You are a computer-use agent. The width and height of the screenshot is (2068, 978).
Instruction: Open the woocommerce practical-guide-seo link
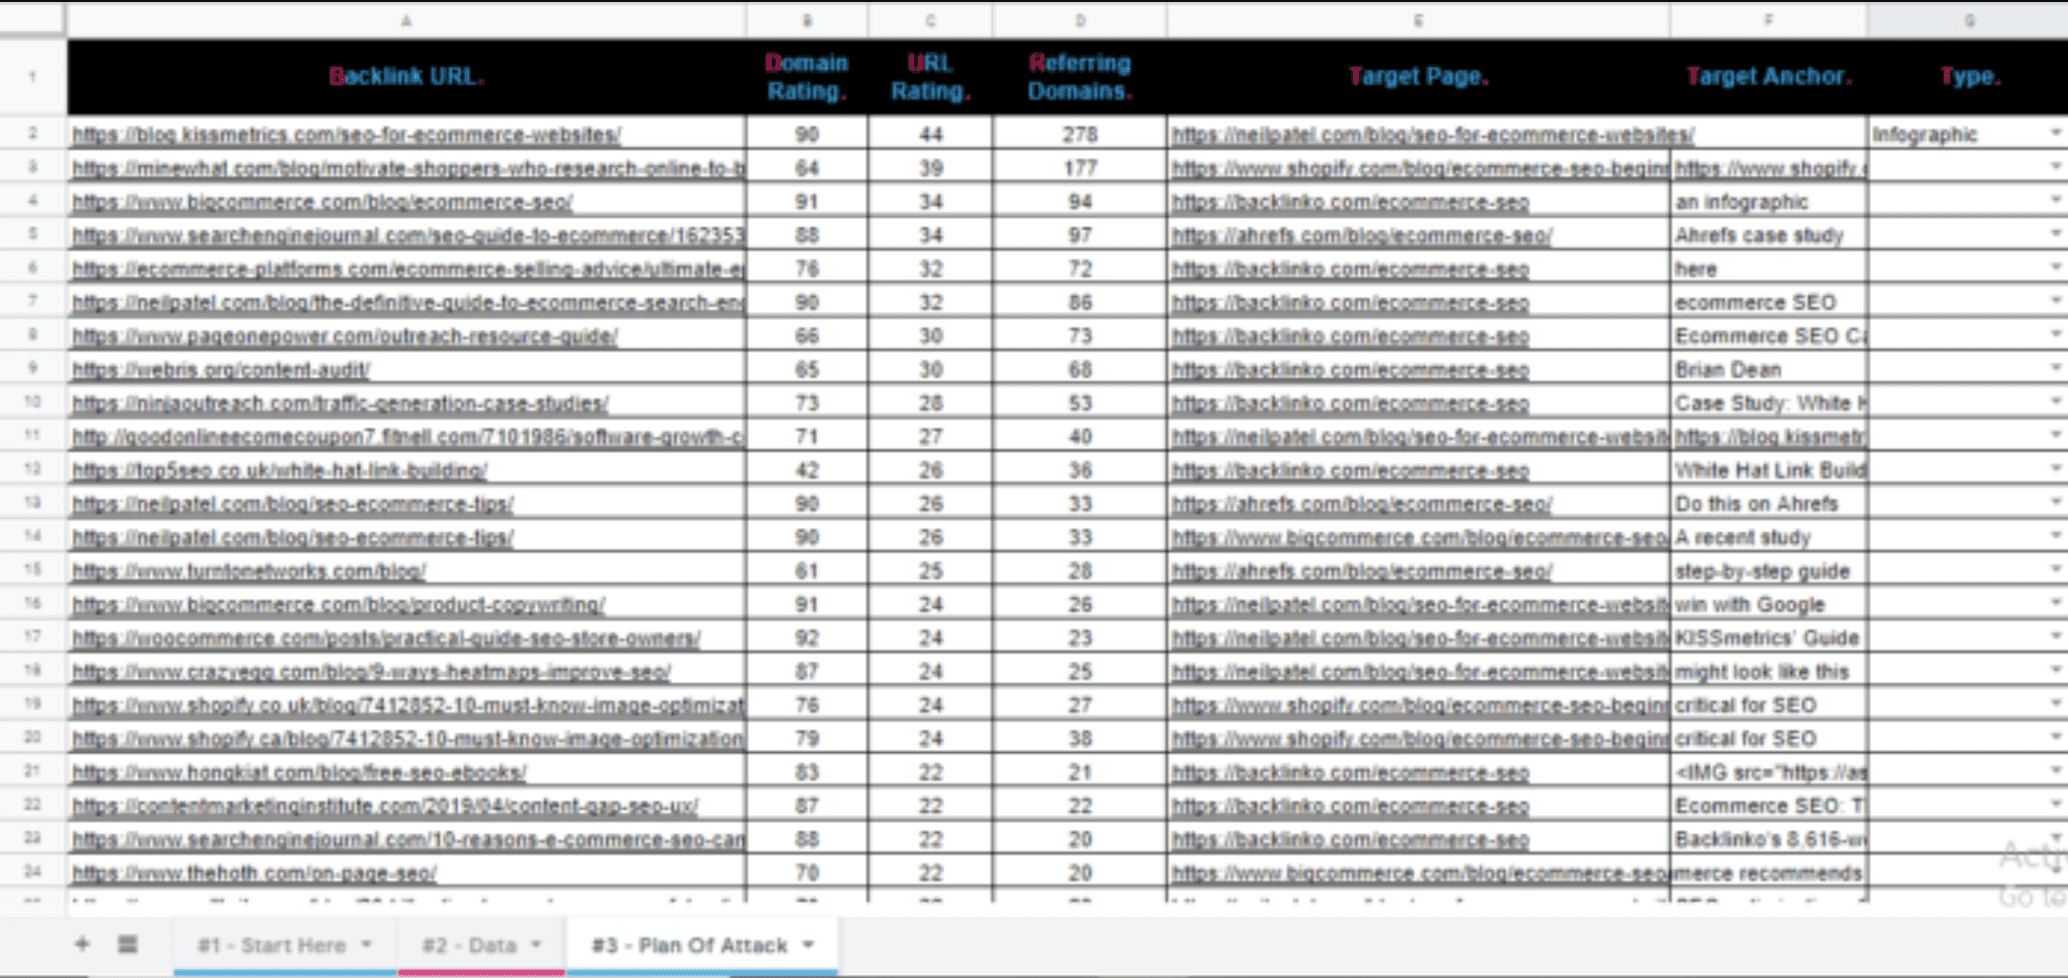(x=386, y=638)
